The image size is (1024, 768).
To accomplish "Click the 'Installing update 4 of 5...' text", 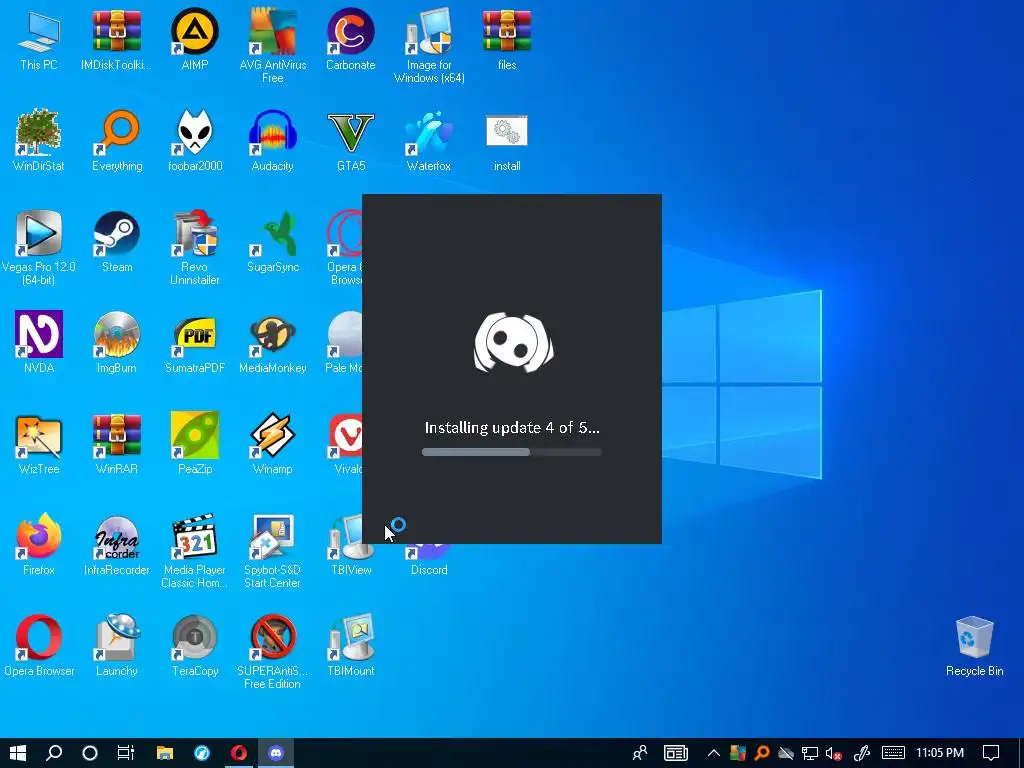I will coord(512,428).
